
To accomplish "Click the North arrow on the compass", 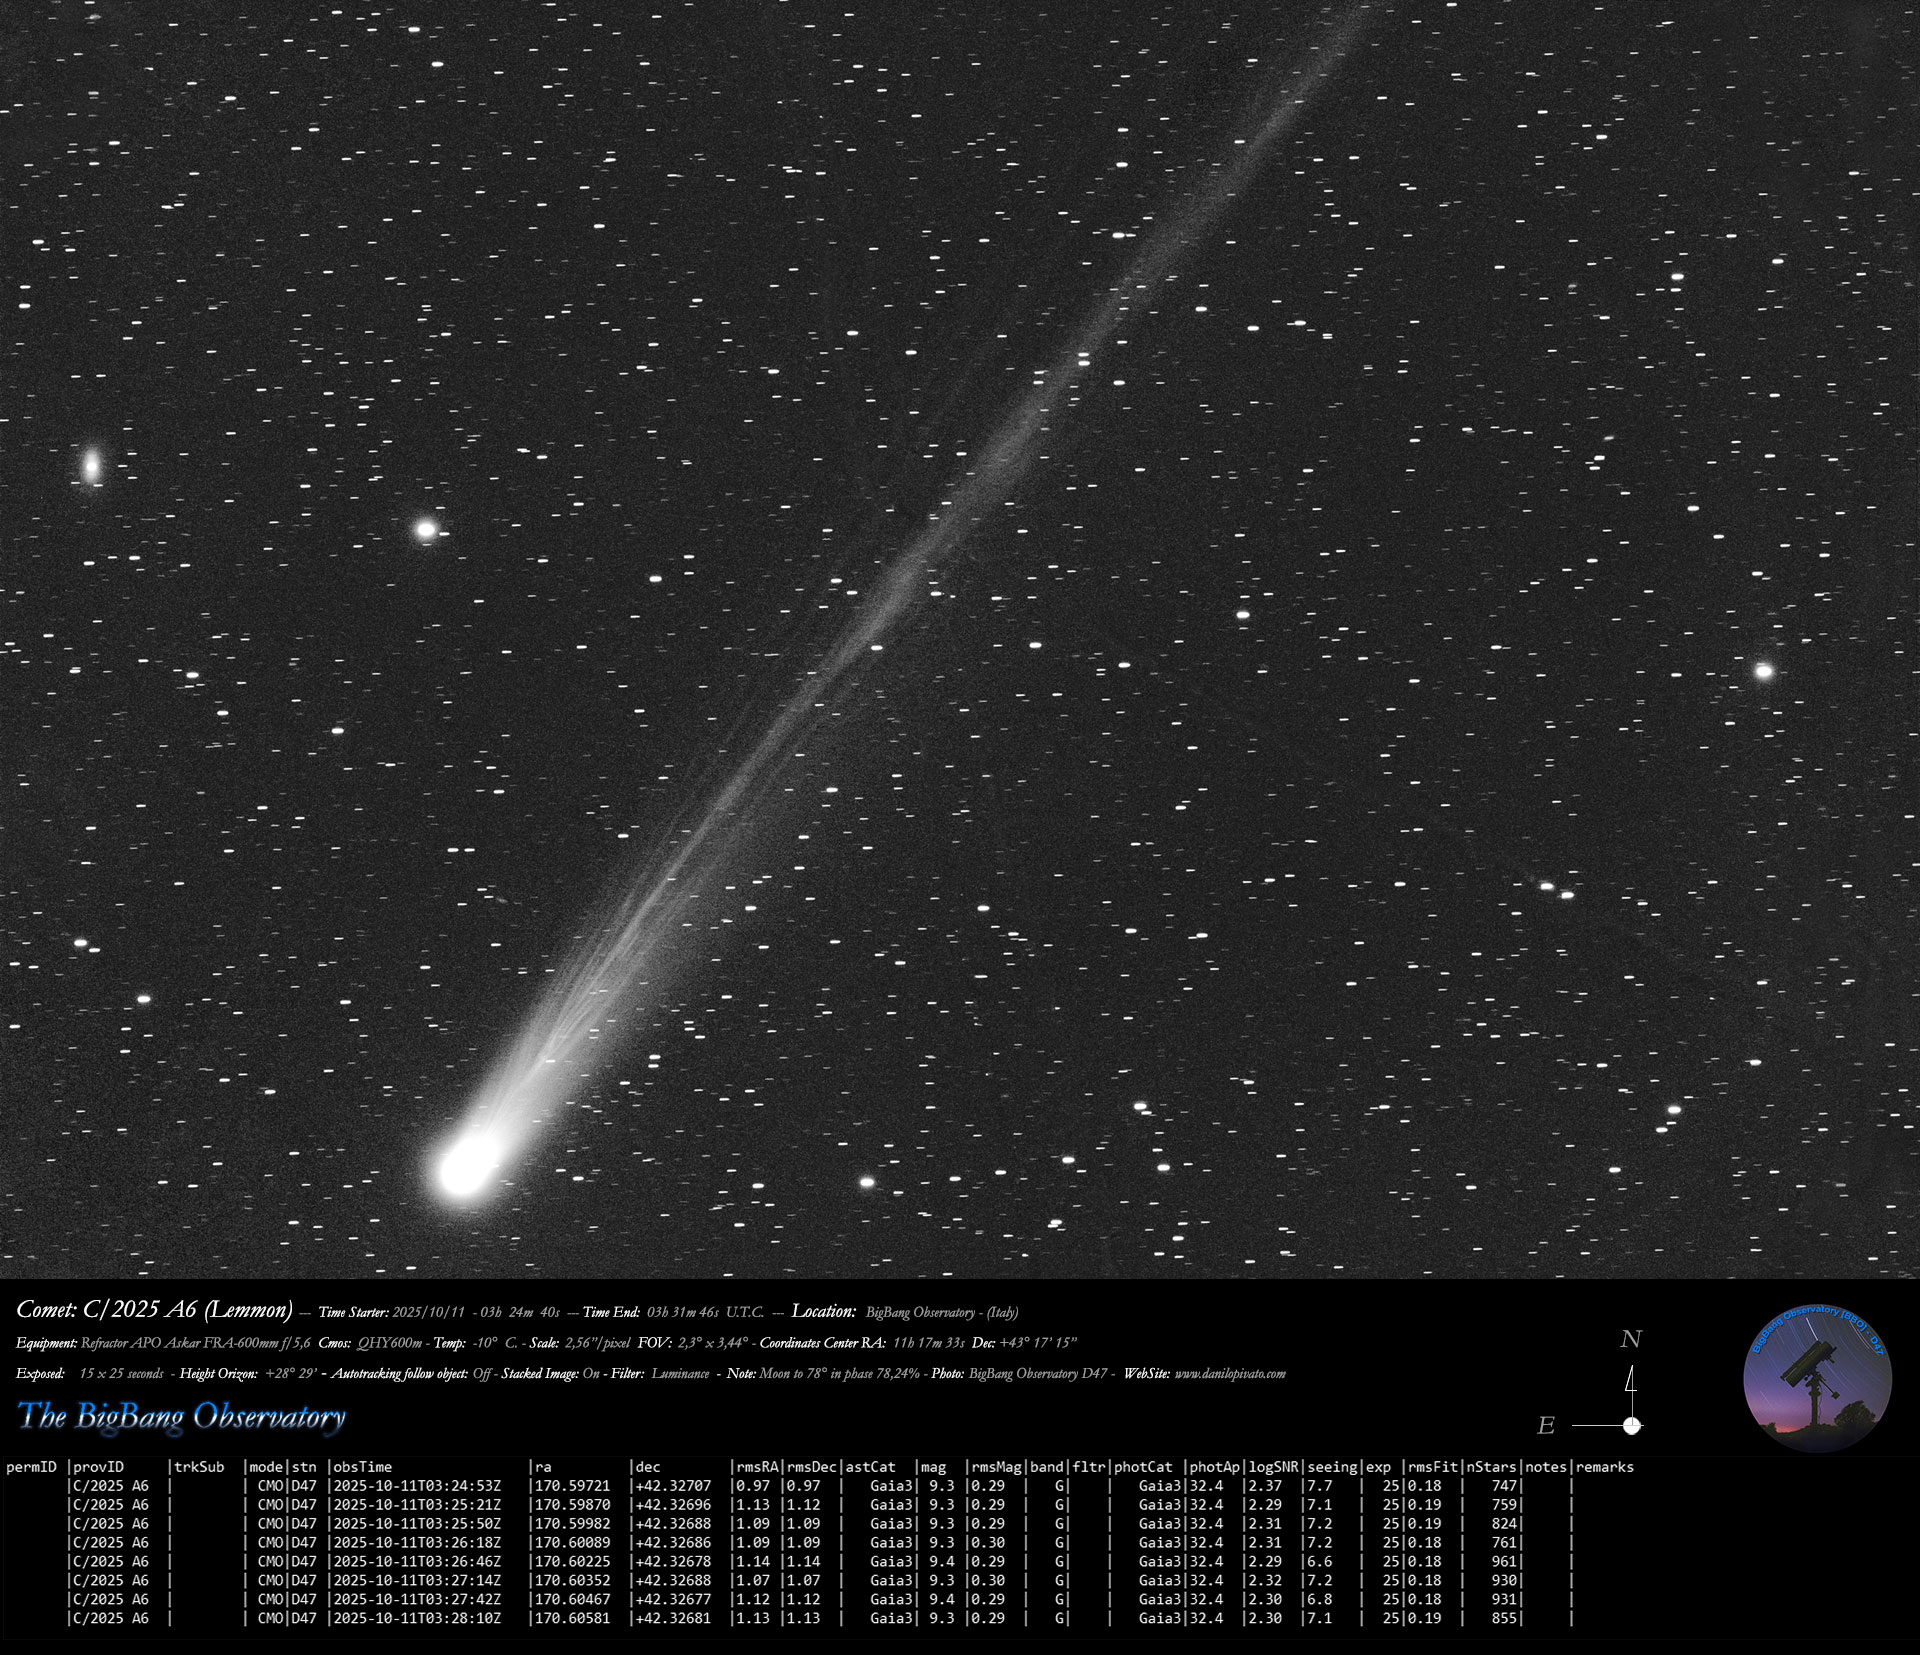I will 1631,1381.
